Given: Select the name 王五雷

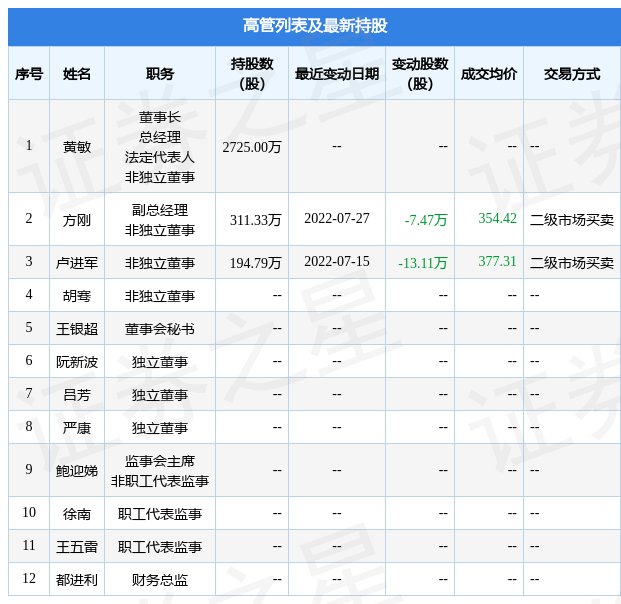Looking at the screenshot, I should click(x=77, y=547).
